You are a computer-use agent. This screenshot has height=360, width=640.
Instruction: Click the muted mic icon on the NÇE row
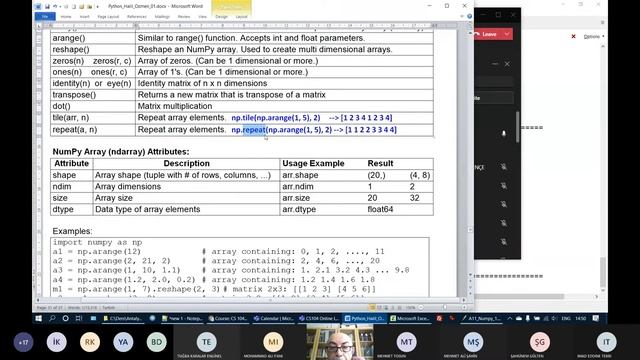(504, 167)
